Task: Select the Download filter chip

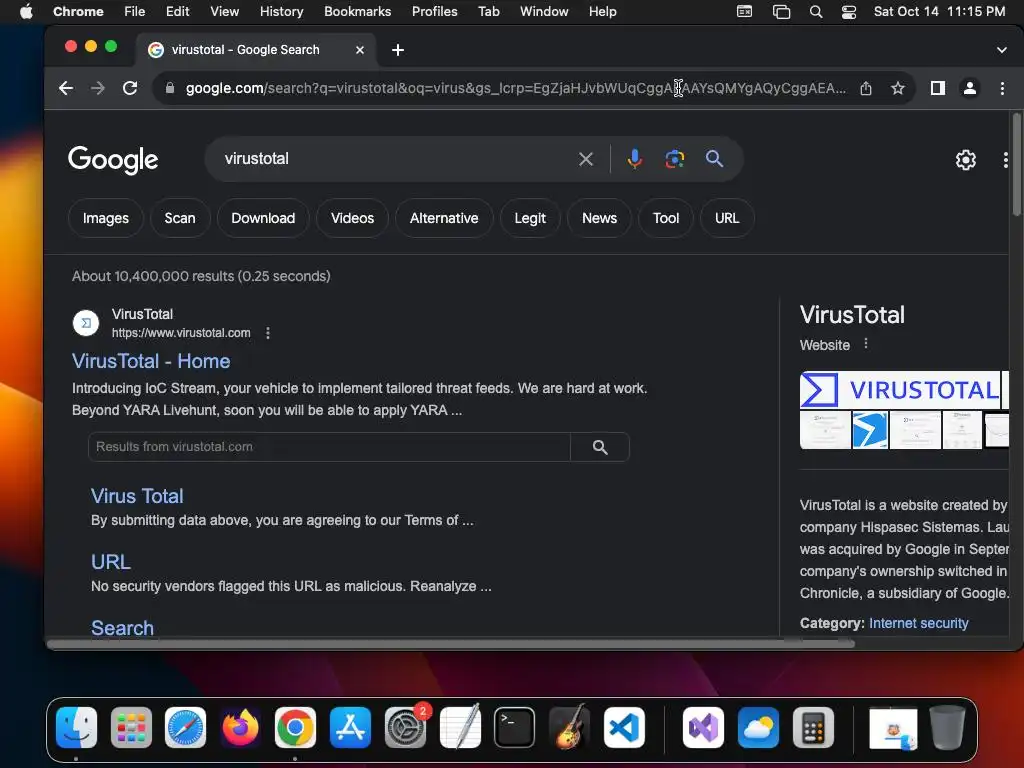Action: [263, 218]
